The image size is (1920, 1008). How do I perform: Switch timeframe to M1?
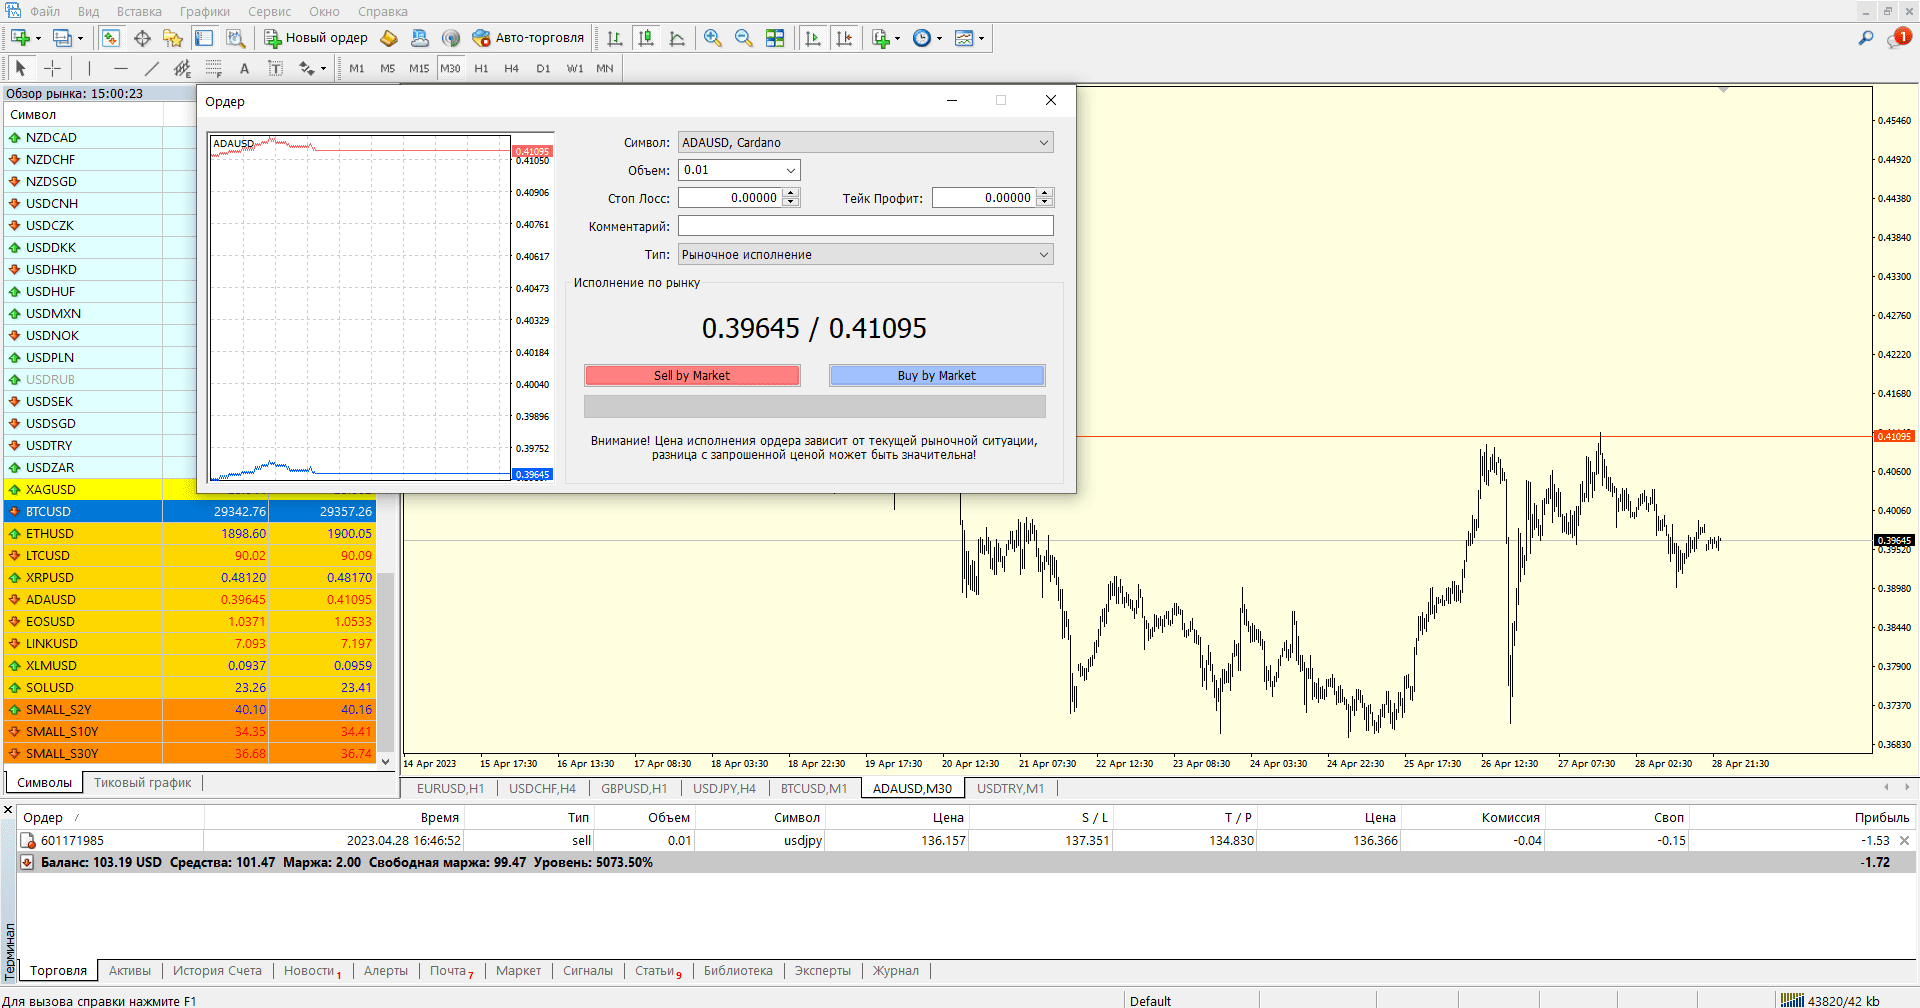click(357, 68)
